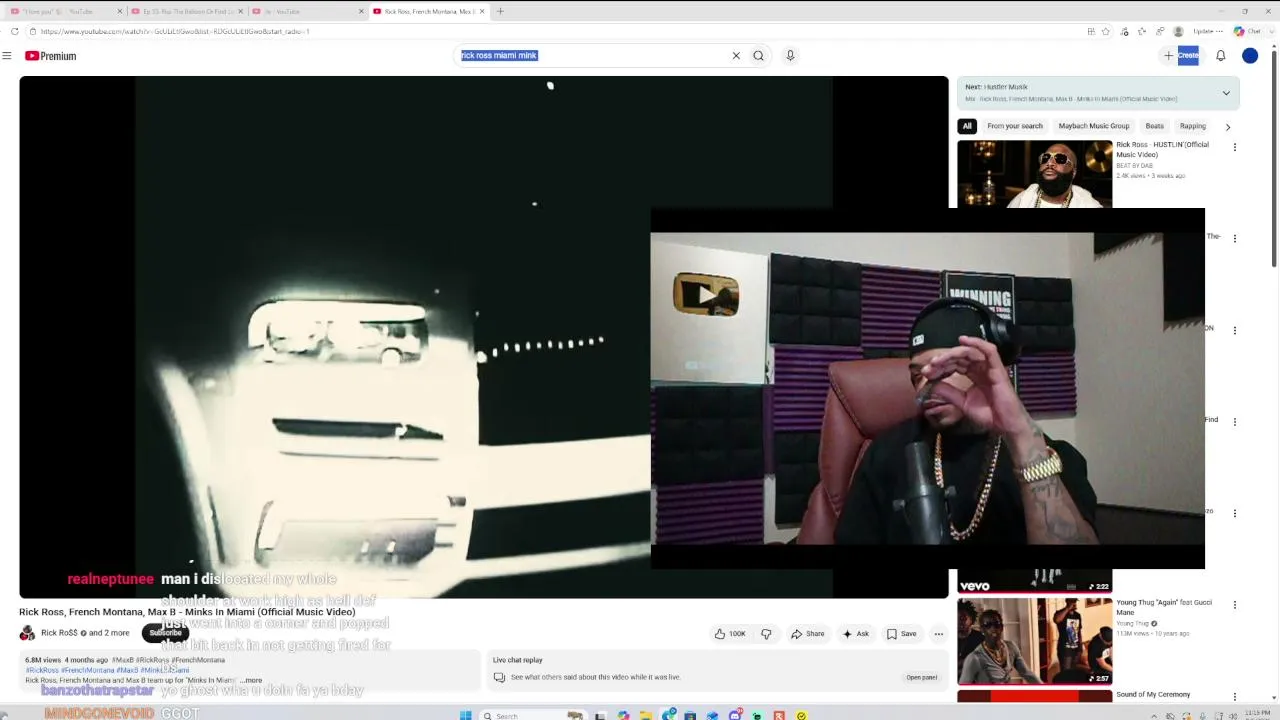Click the Create button
This screenshot has height=720, width=1280.
coord(1181,56)
